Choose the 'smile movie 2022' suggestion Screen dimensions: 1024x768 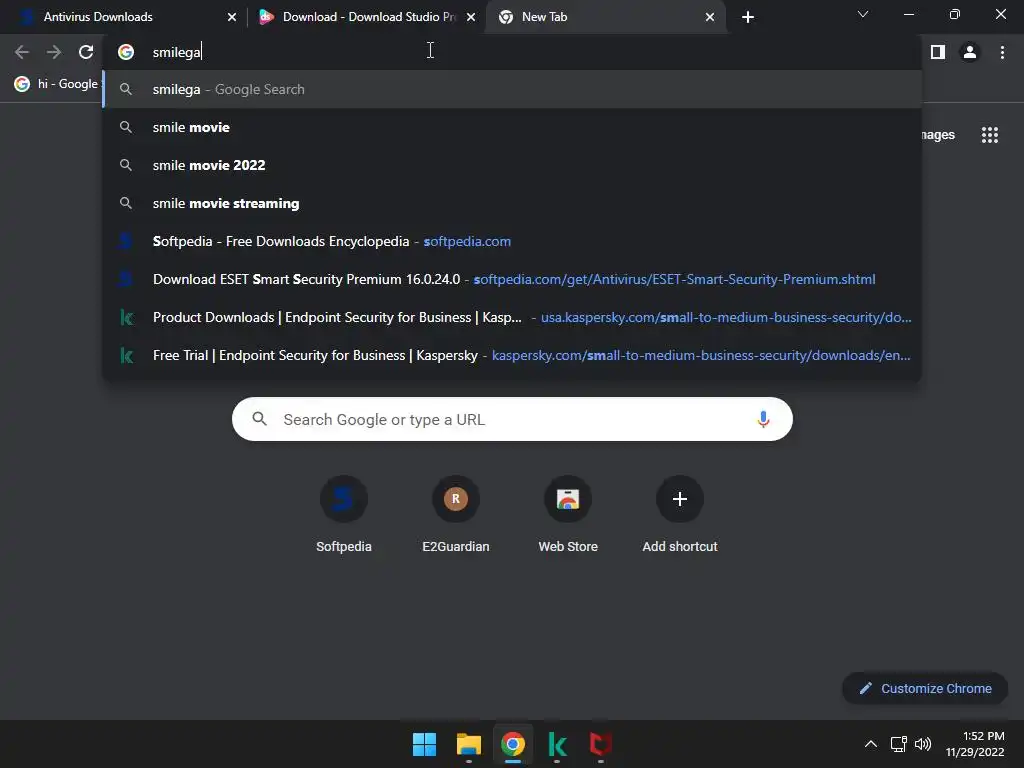tap(512, 165)
